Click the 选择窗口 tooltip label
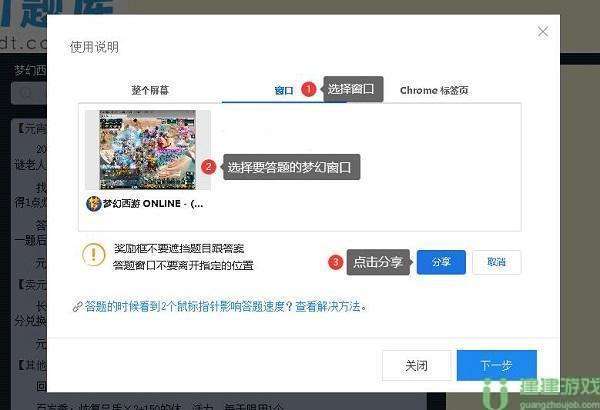Viewport: 600px width, 410px height. coord(353,89)
